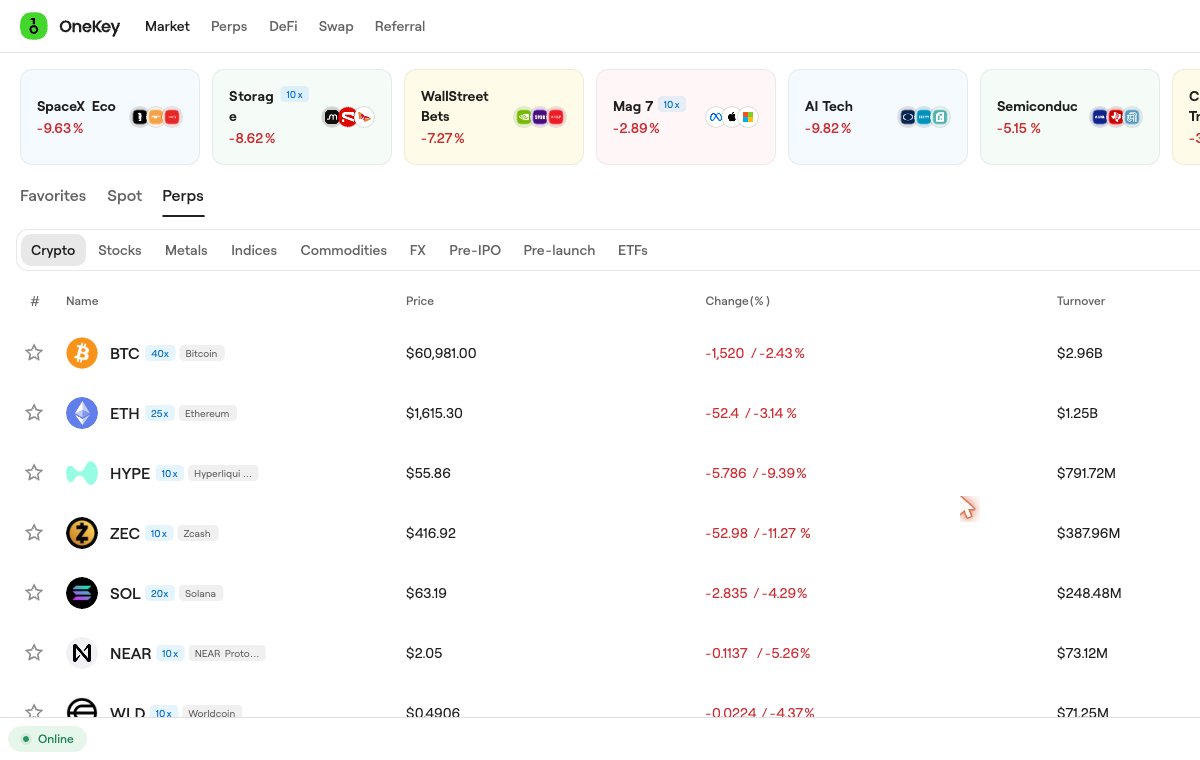Click the Bitcoin coin icon
The image size is (1200, 760).
click(82, 353)
